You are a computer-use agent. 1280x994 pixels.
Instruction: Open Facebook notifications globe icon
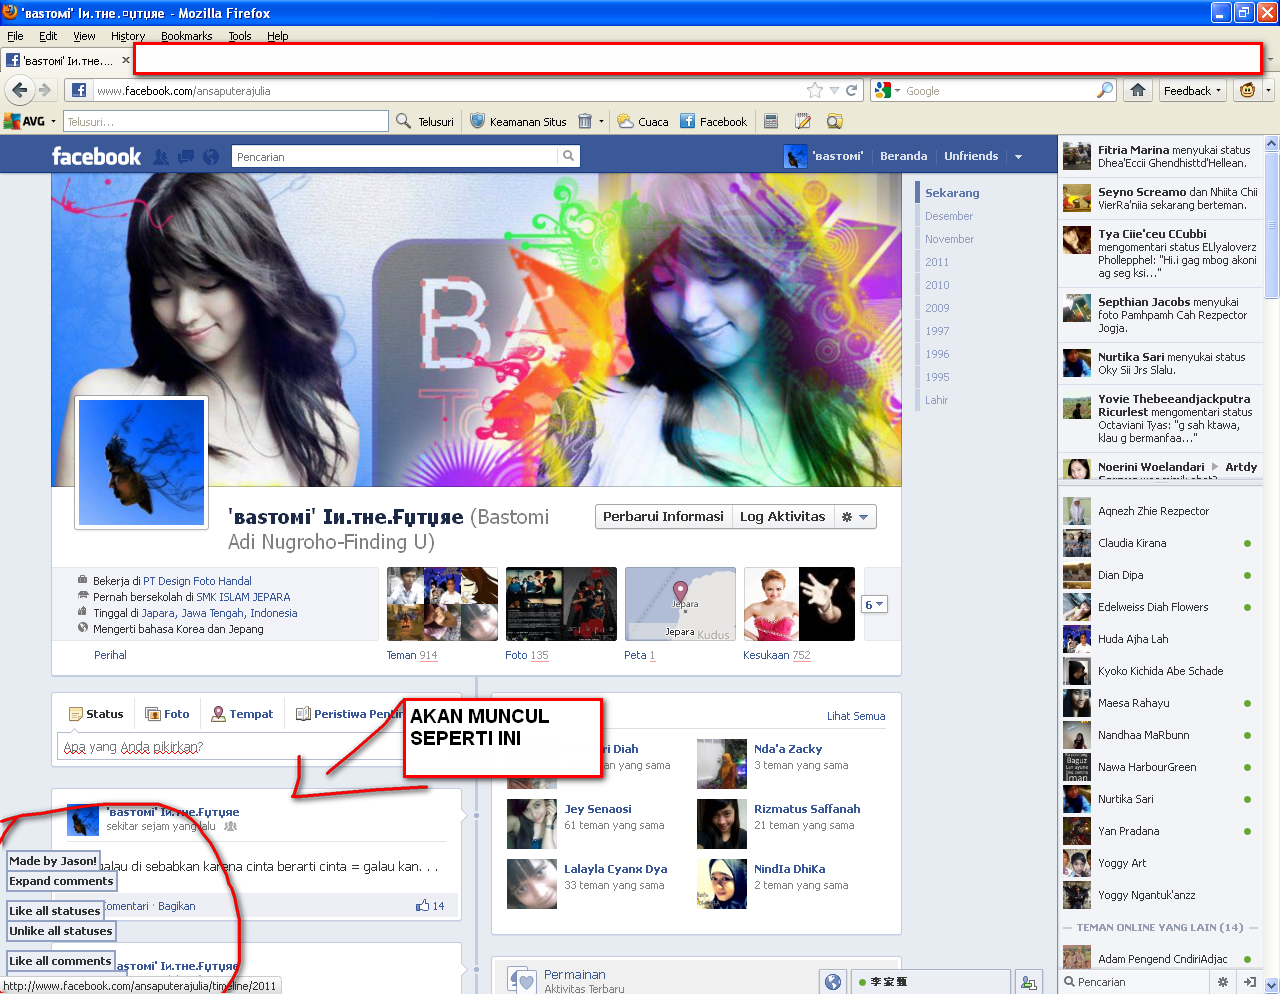[211, 157]
